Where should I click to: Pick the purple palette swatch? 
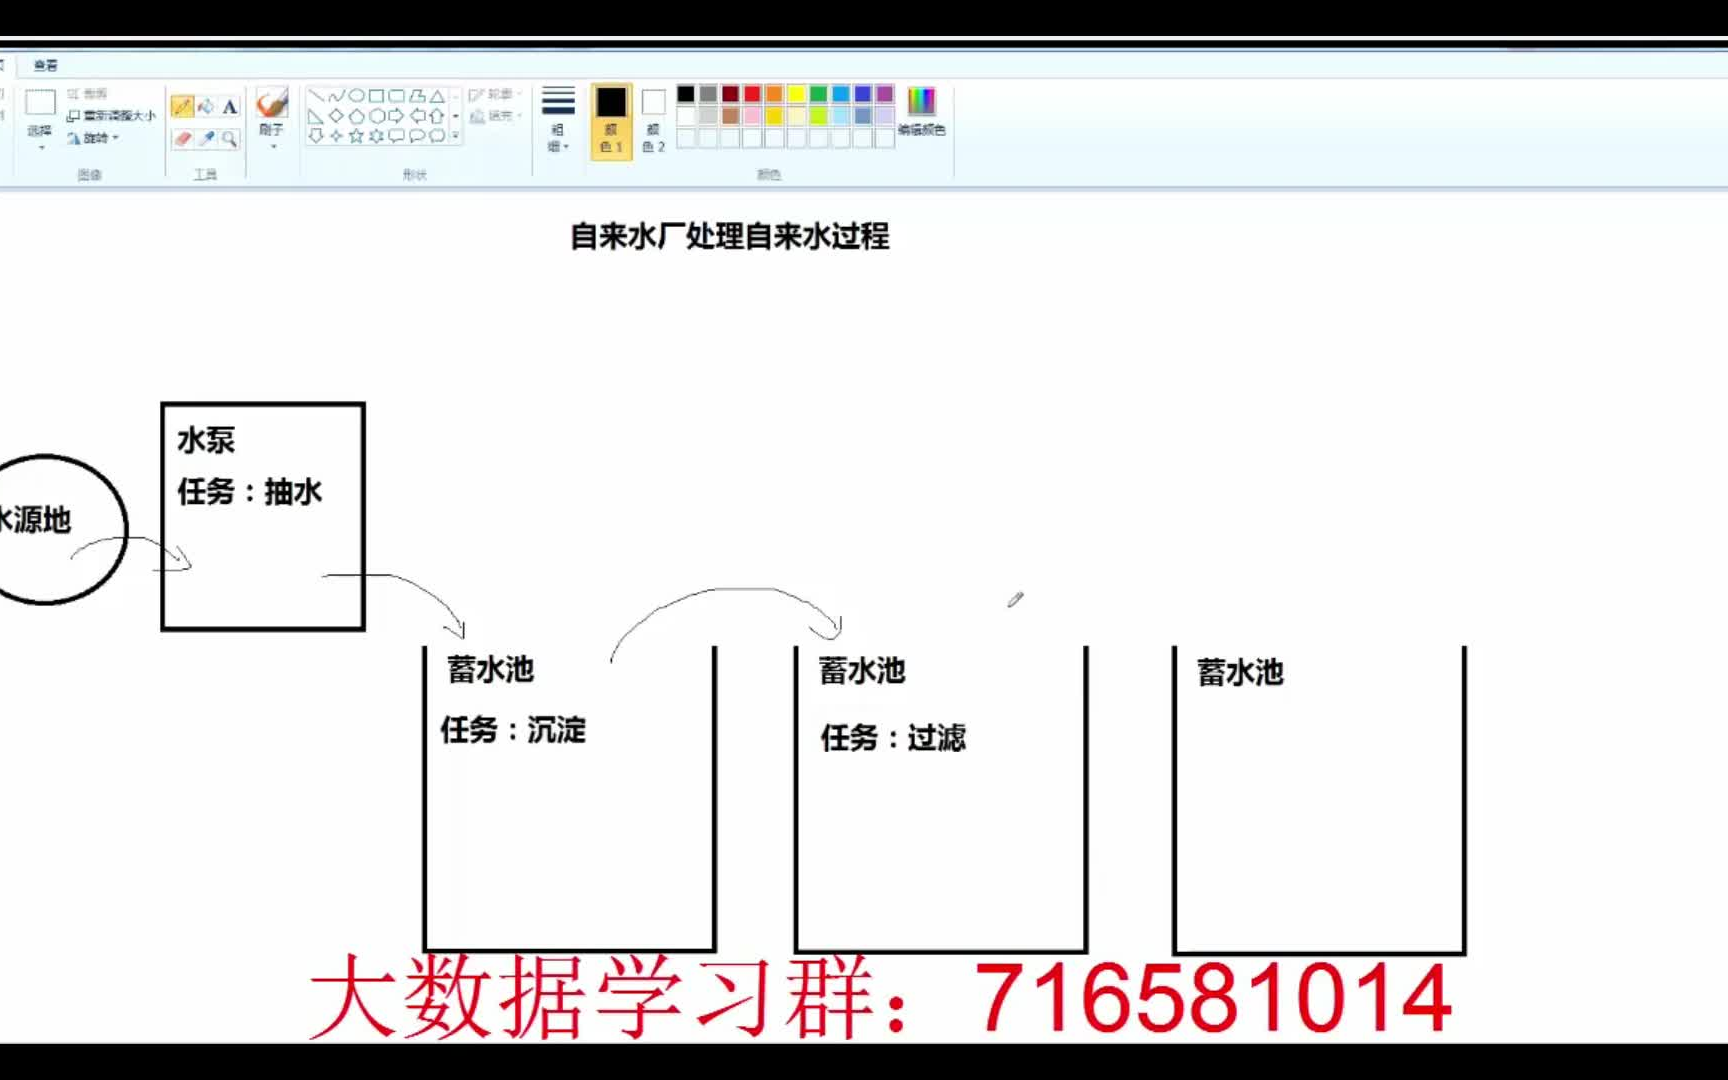coord(884,94)
